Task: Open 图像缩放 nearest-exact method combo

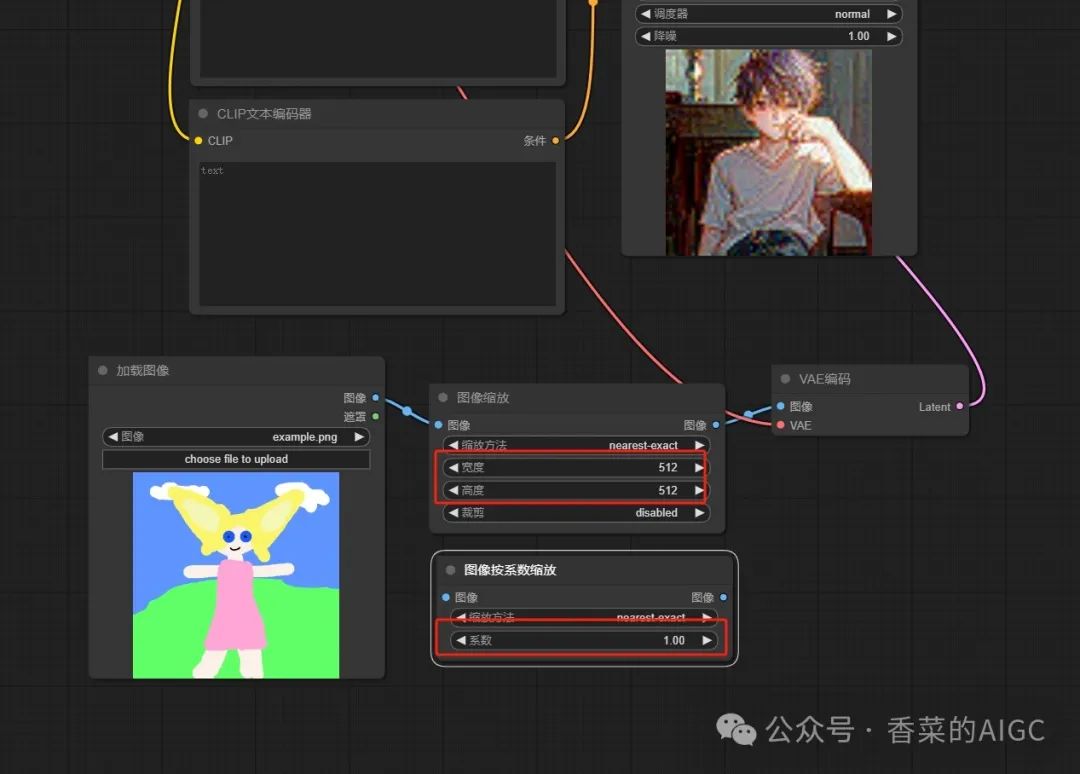Action: [577, 445]
